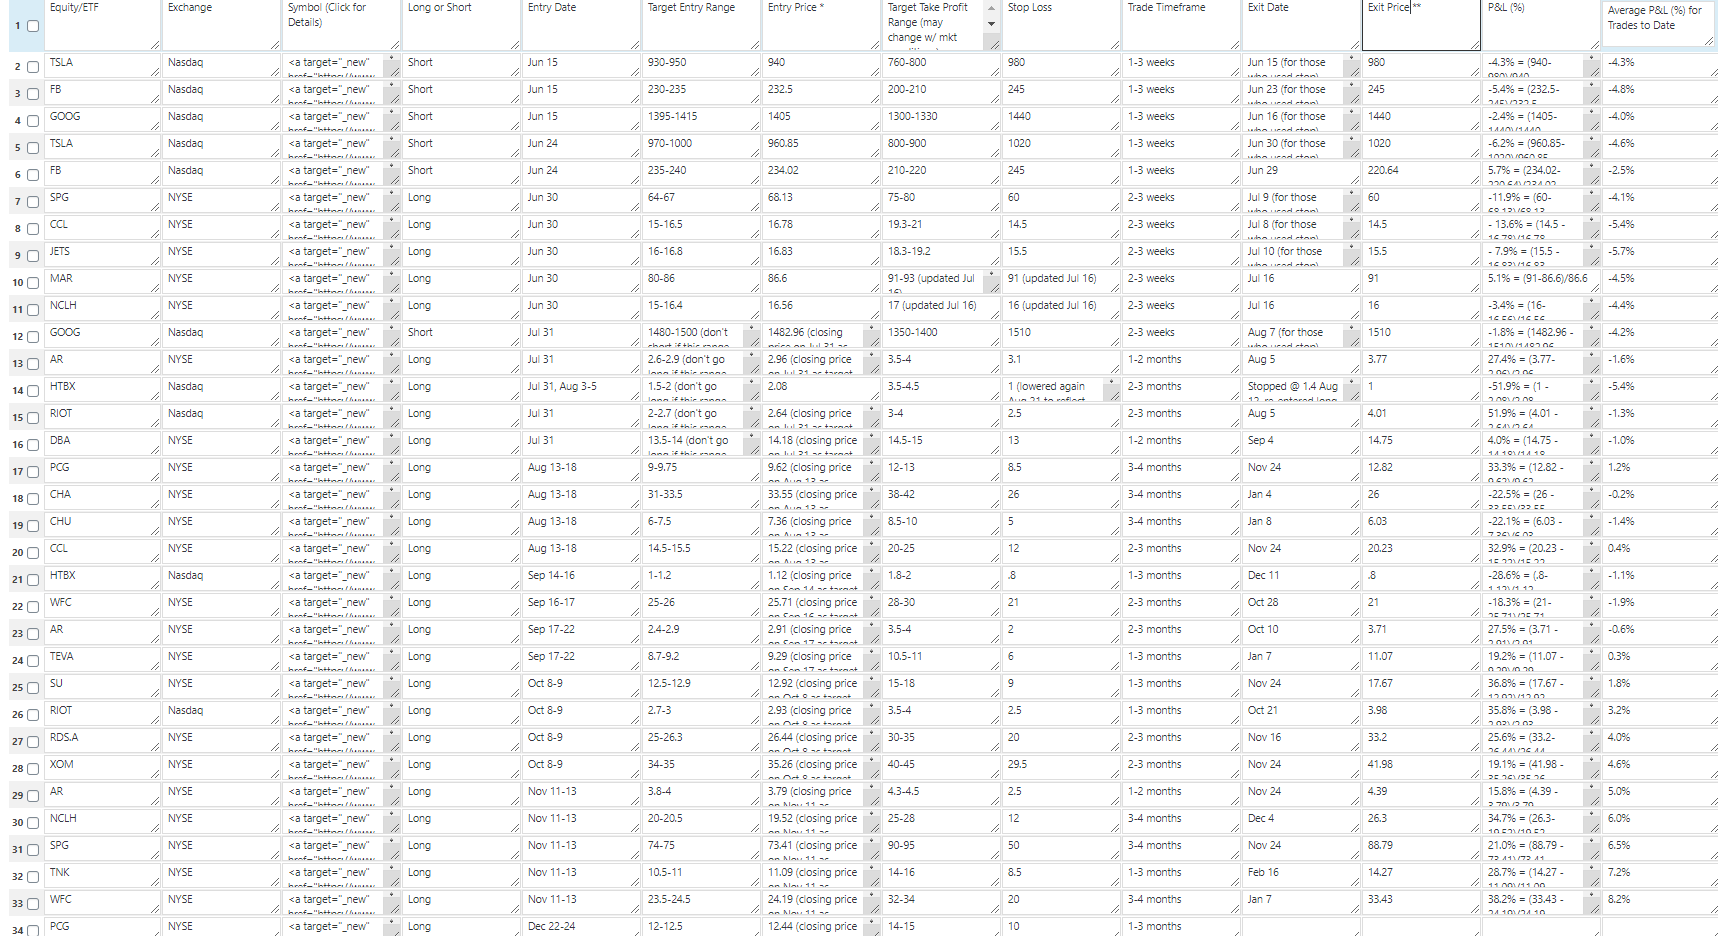Tick the checkbox in header row 1

tap(33, 26)
